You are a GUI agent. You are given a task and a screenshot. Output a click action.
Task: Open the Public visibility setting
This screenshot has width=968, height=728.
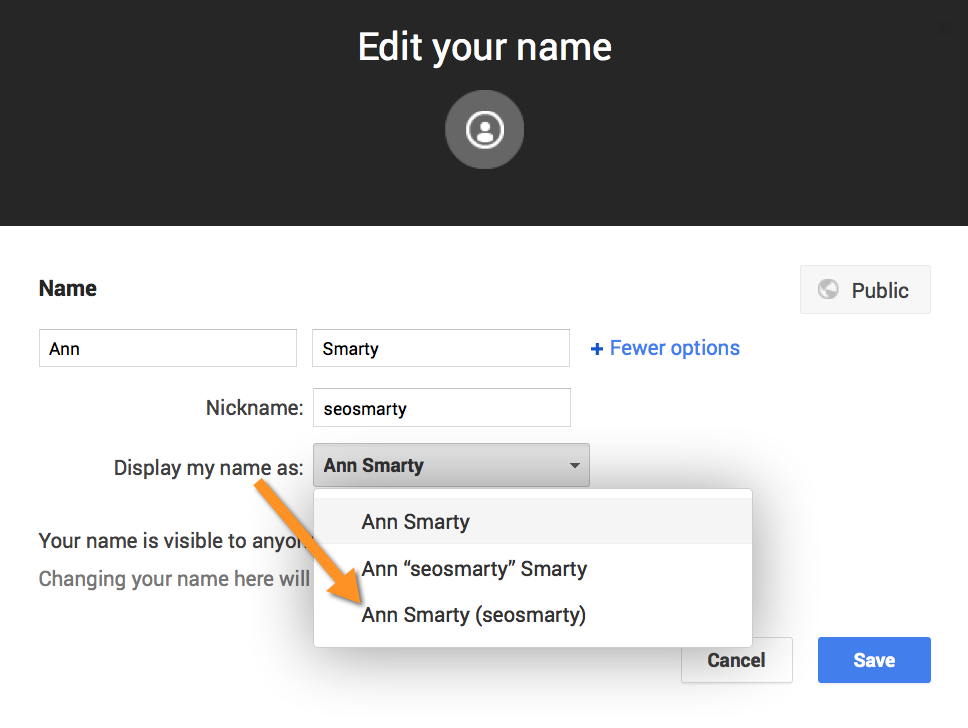865,290
